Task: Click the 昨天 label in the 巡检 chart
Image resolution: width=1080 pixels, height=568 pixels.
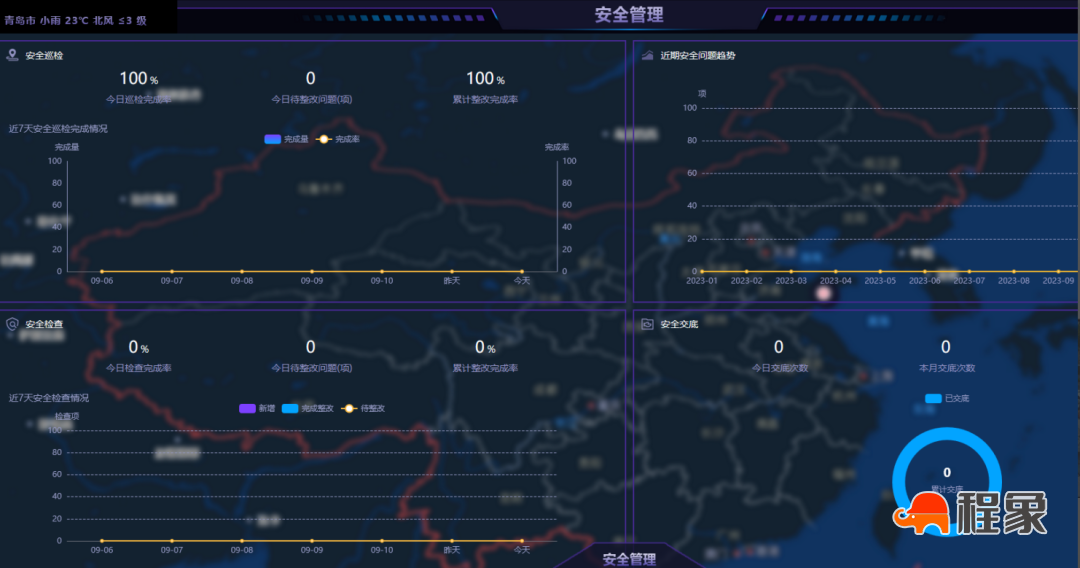Action: coord(452,281)
